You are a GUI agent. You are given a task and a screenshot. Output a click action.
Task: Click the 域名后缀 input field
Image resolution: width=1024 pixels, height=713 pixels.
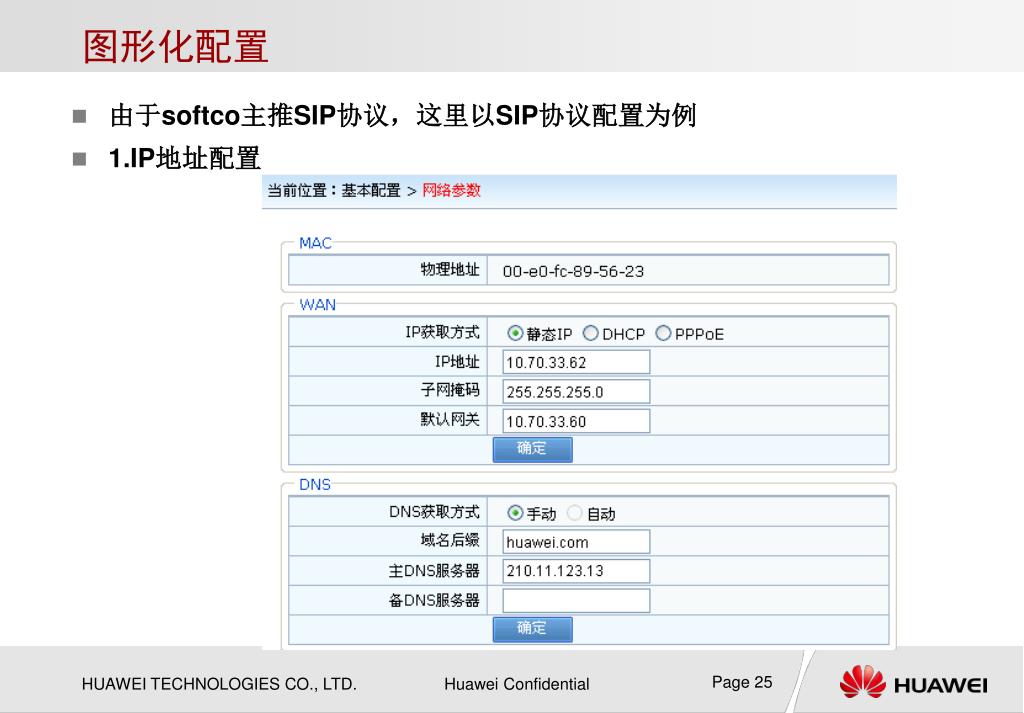tap(576, 541)
